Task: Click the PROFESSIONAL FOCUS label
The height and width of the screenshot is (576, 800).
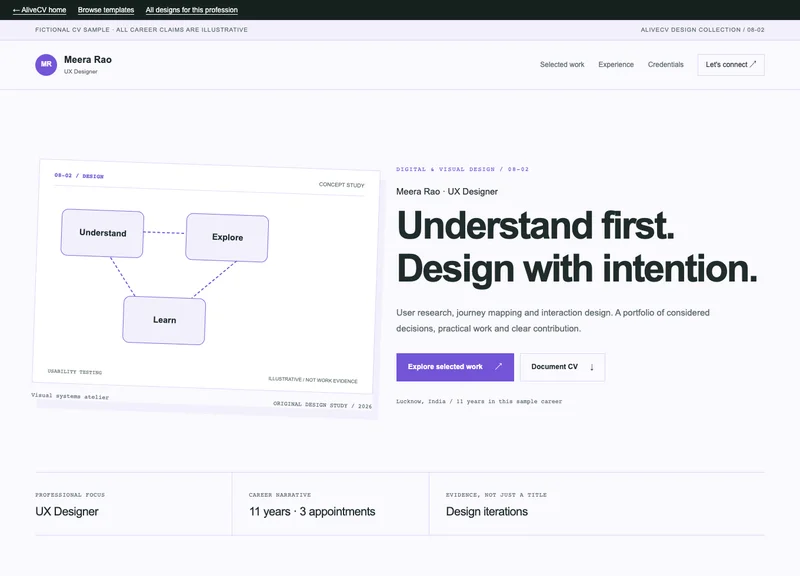Action: [70, 495]
